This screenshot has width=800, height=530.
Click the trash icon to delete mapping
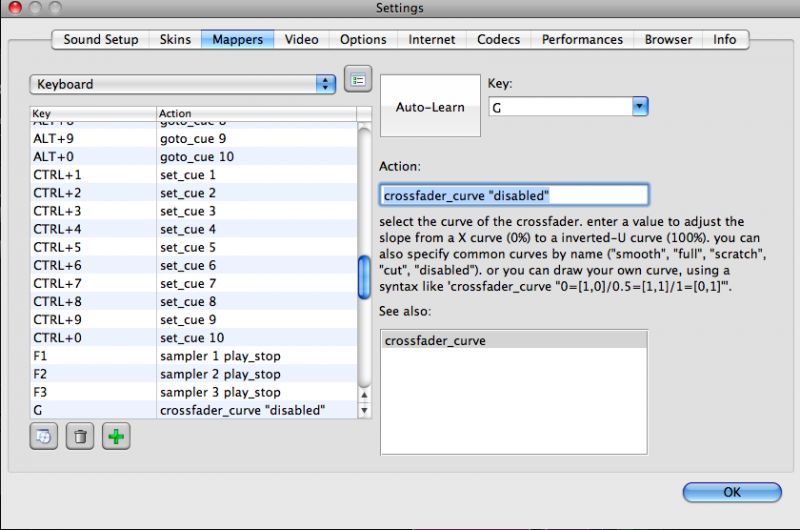[81, 437]
